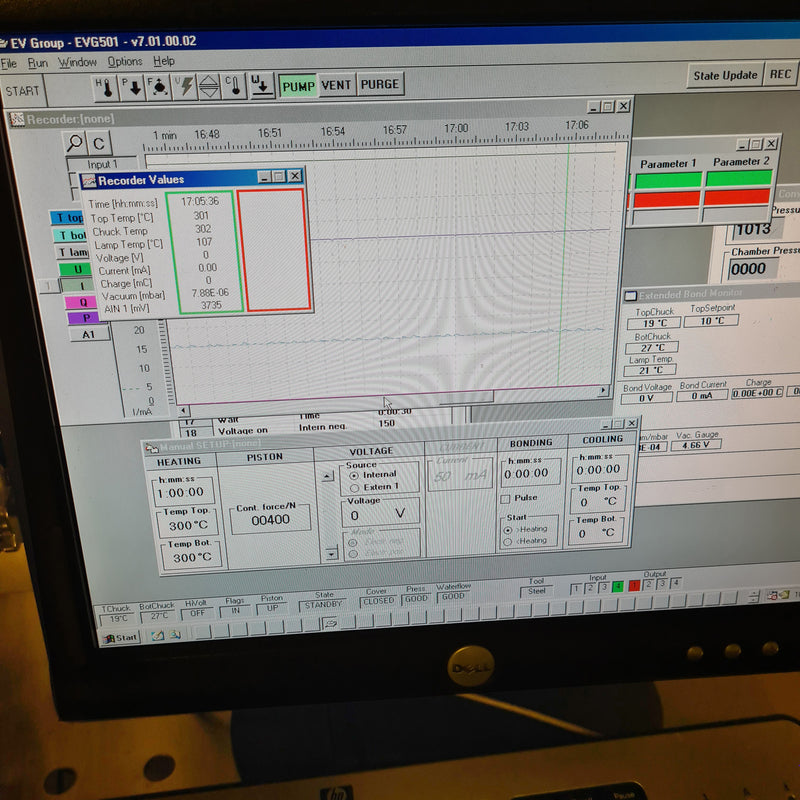The width and height of the screenshot is (800, 800).
Task: Click the green Input 4 indicator
Action: coord(618,586)
